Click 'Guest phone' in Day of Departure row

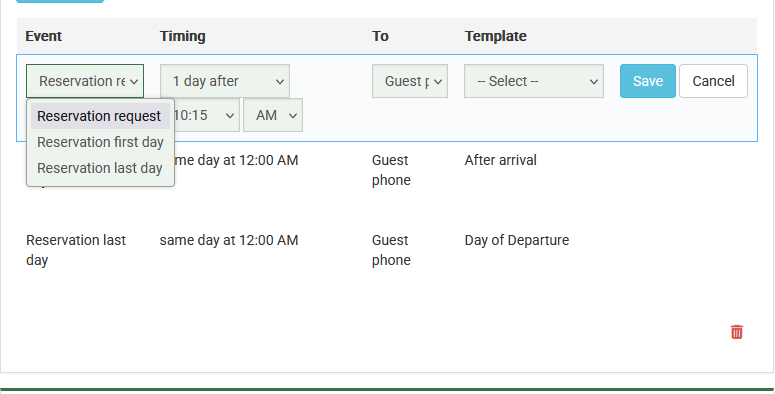(391, 250)
